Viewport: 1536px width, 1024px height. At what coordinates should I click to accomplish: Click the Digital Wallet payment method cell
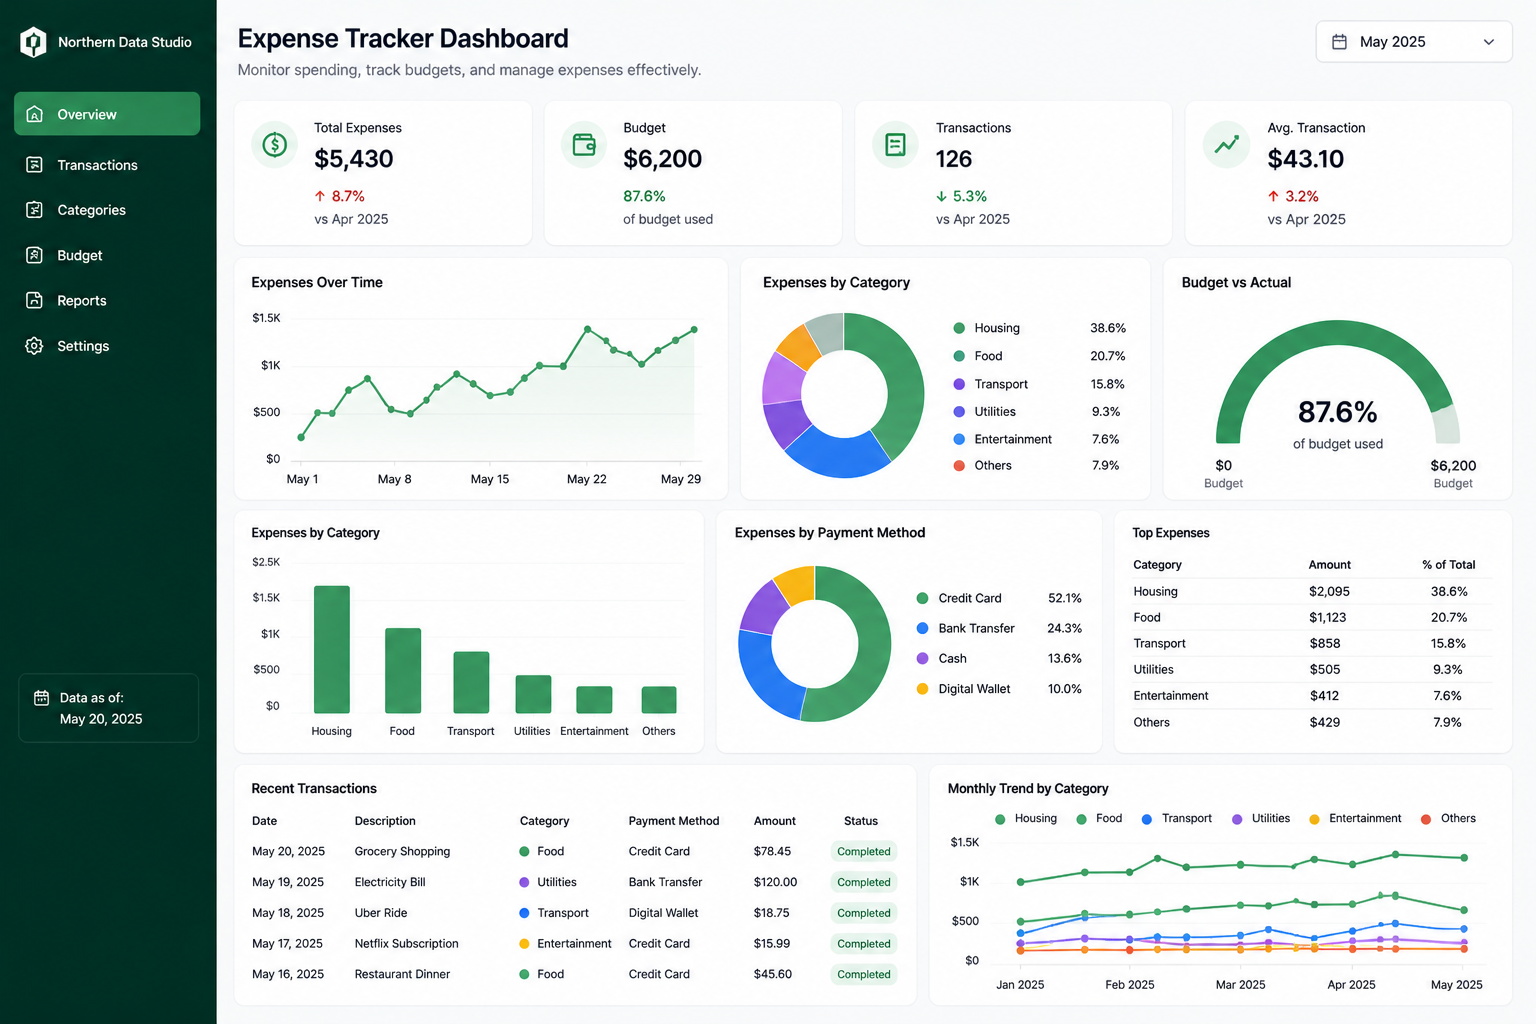(663, 913)
